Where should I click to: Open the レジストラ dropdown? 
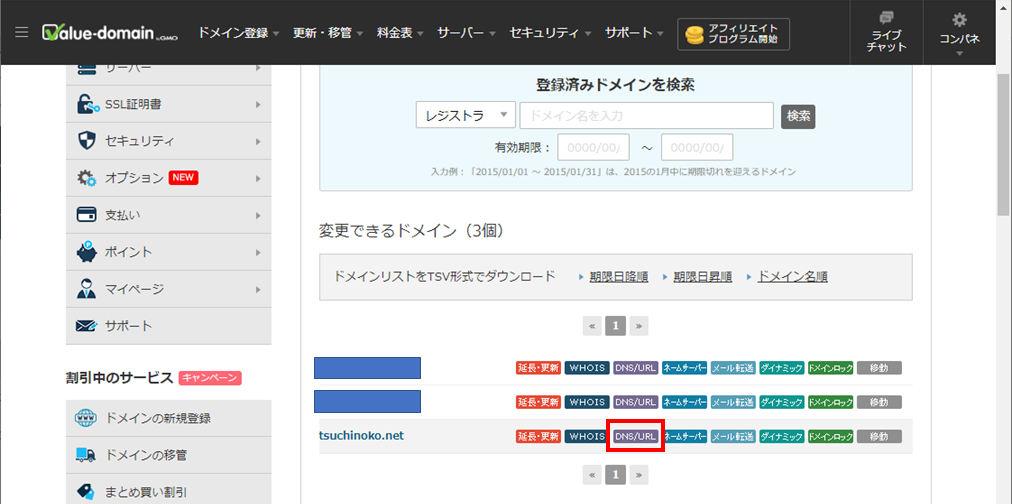(x=465, y=116)
